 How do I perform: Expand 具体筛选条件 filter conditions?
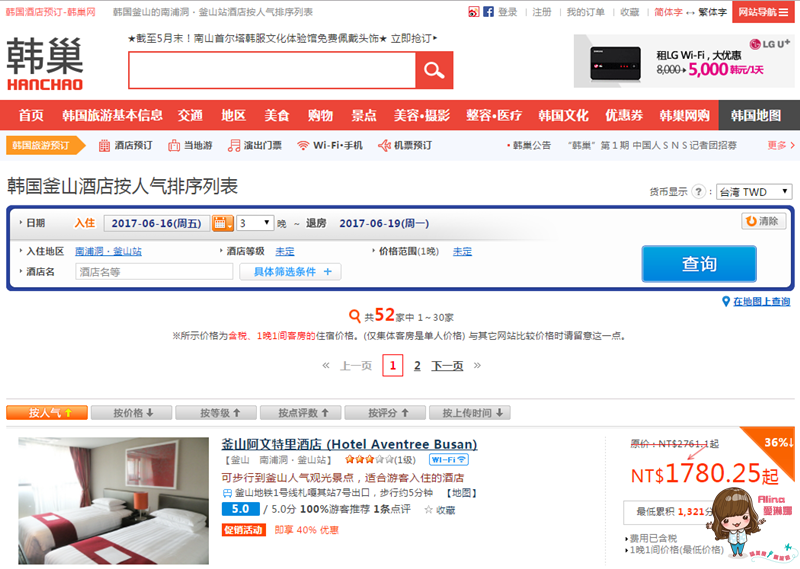point(290,271)
